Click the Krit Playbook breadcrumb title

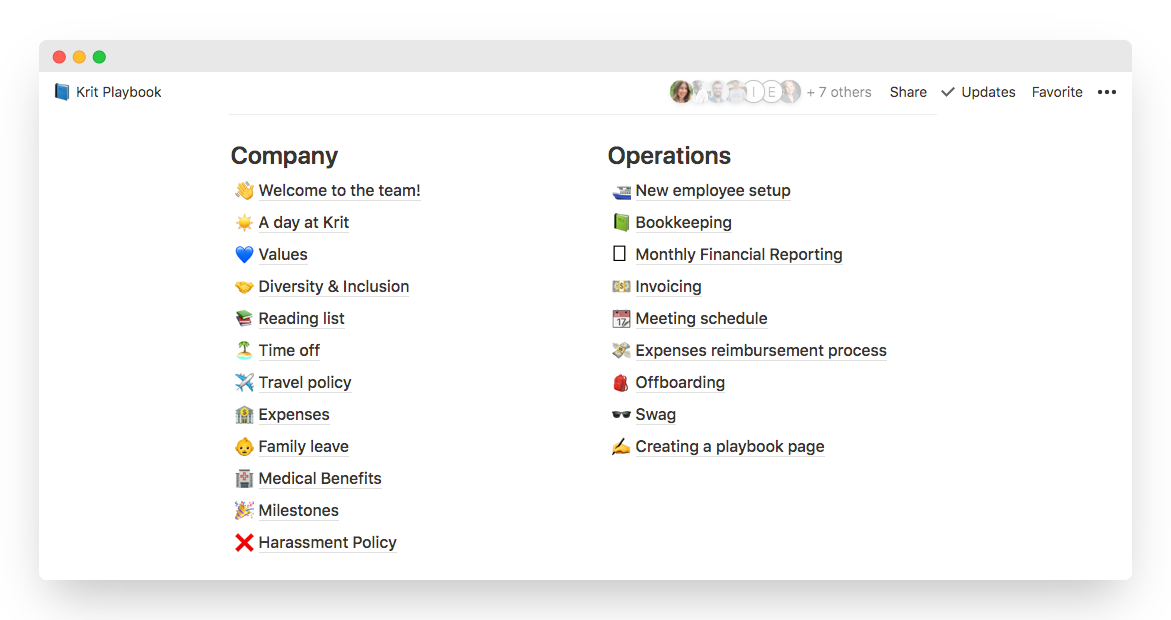pos(118,92)
